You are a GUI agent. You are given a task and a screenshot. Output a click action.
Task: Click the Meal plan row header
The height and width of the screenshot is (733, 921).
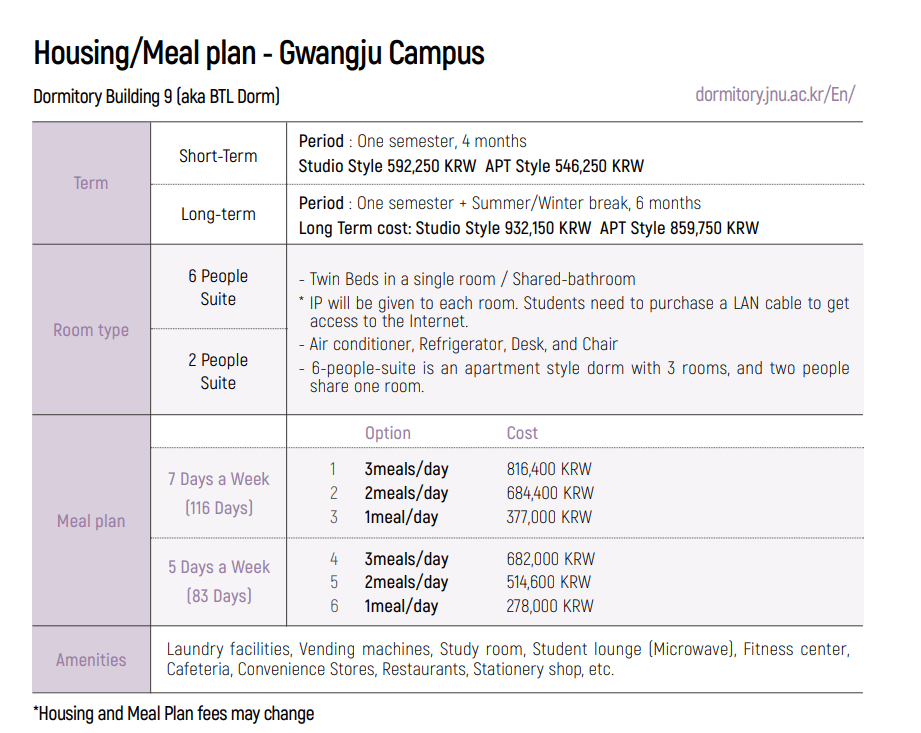[91, 521]
